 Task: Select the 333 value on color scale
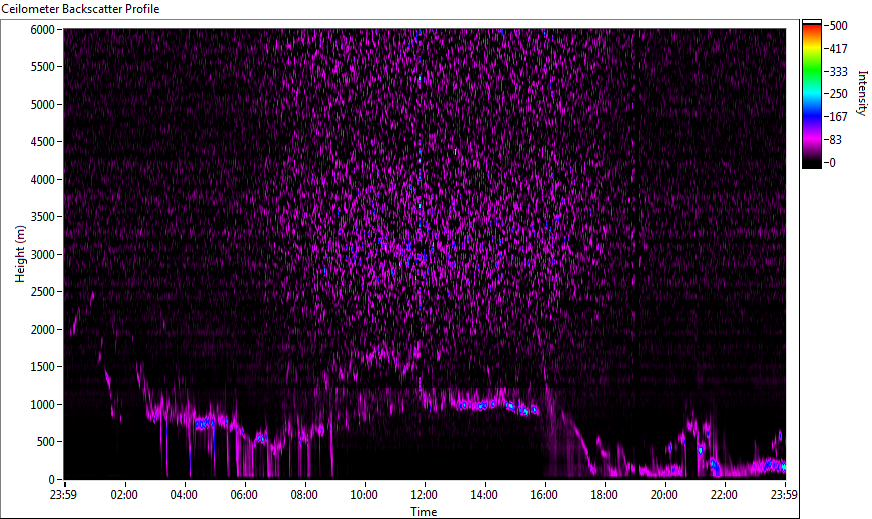click(838, 71)
